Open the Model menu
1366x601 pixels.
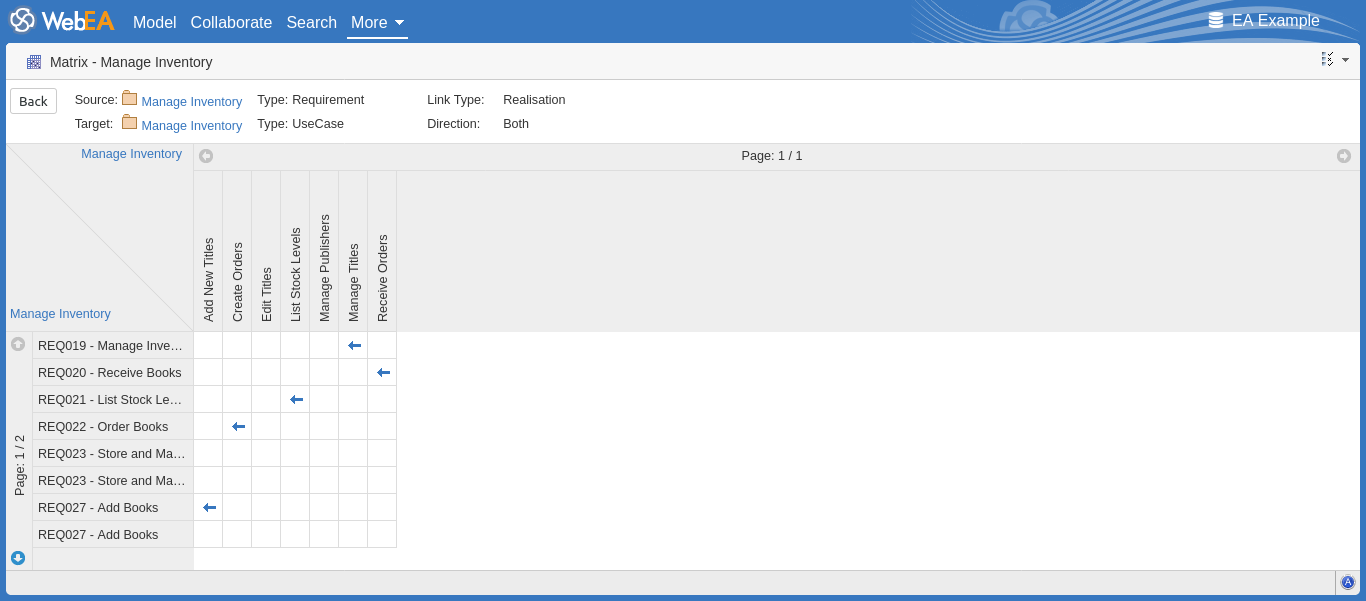154,22
